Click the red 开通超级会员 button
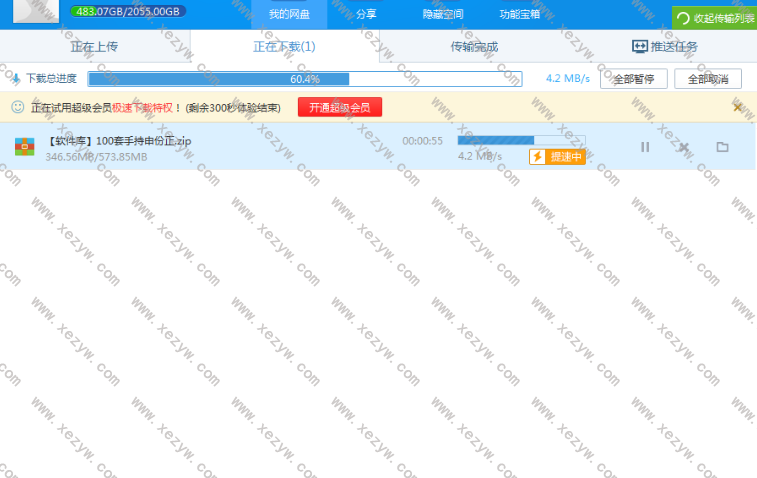Image resolution: width=757 pixels, height=478 pixels. click(340, 107)
